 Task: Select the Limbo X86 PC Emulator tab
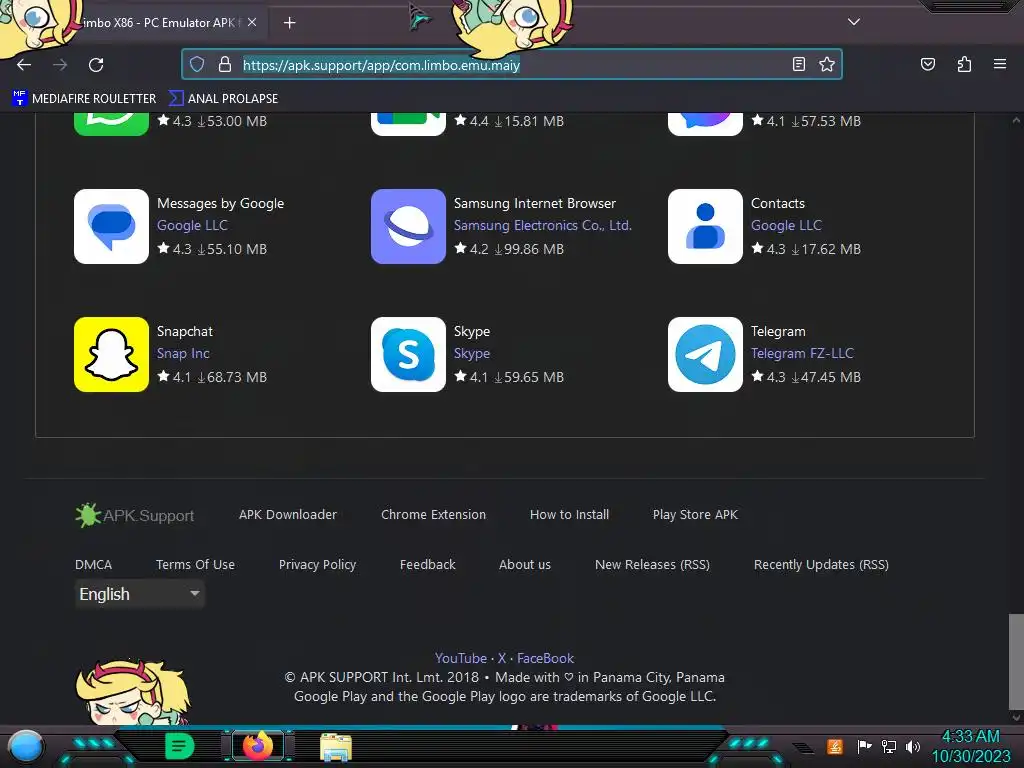tap(157, 23)
